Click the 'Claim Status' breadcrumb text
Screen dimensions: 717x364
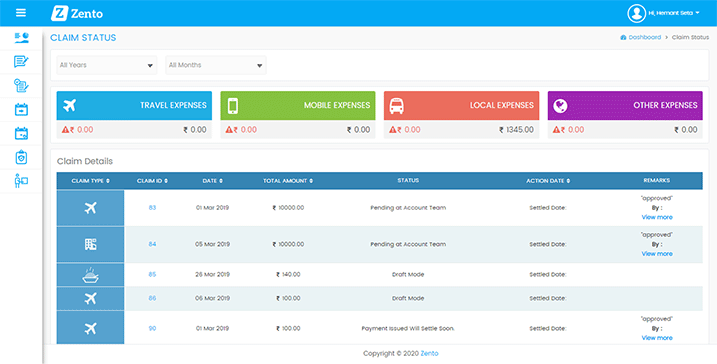pyautogui.click(x=690, y=37)
